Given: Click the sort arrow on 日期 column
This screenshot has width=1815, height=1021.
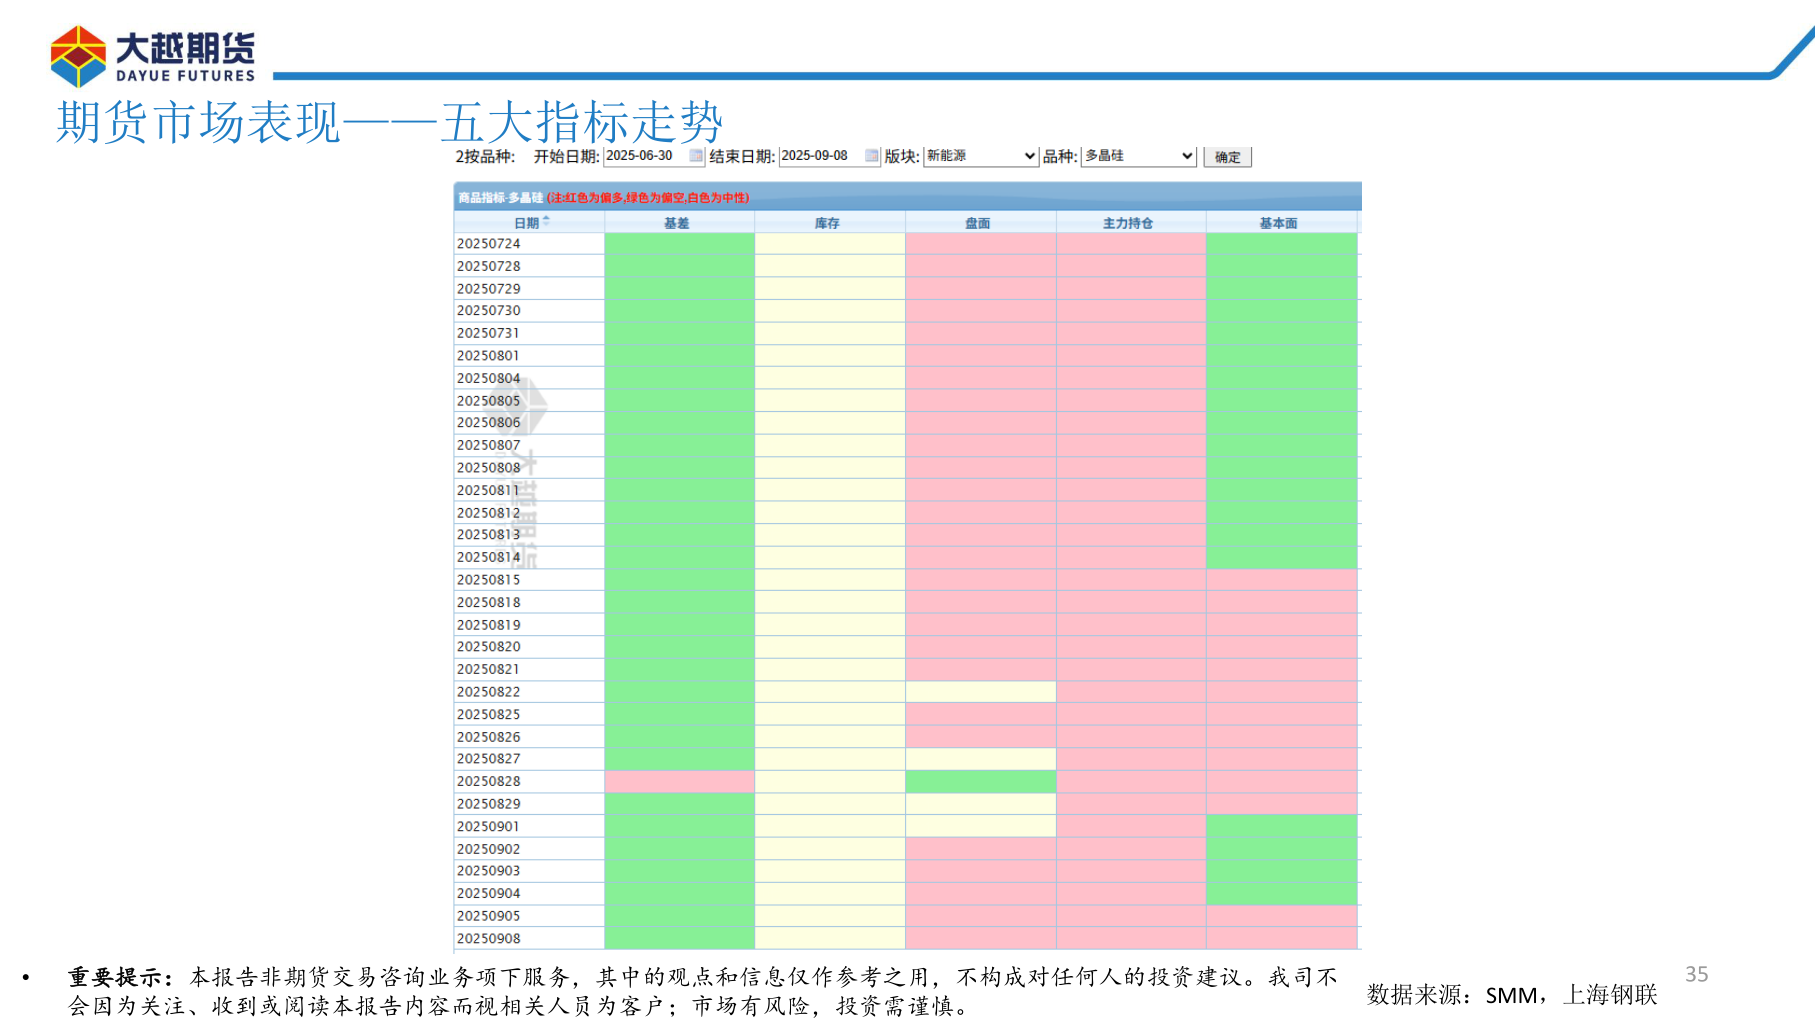Looking at the screenshot, I should [545, 222].
